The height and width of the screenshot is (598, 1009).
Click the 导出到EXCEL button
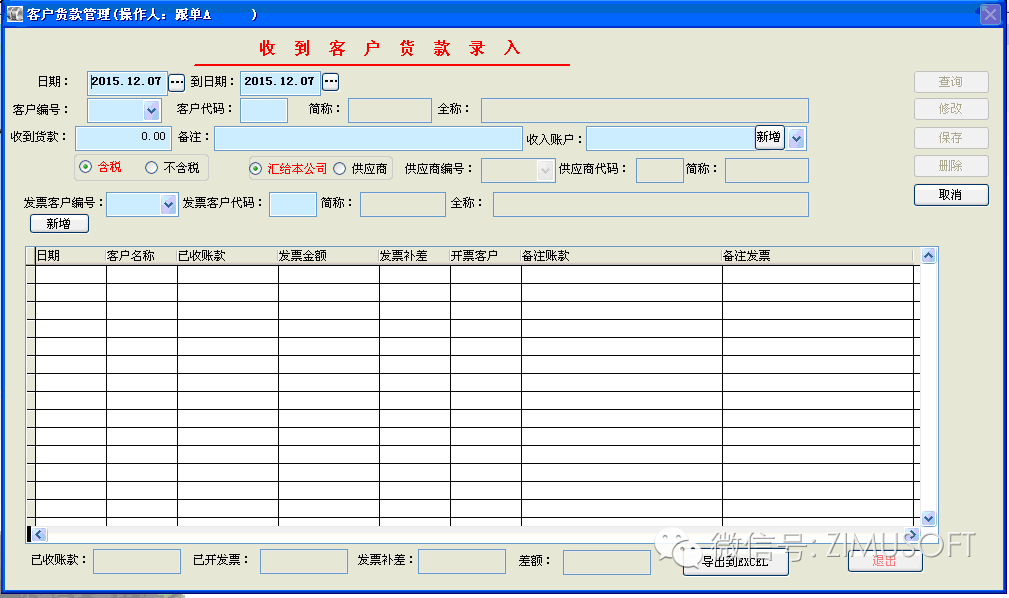pyautogui.click(x=735, y=562)
